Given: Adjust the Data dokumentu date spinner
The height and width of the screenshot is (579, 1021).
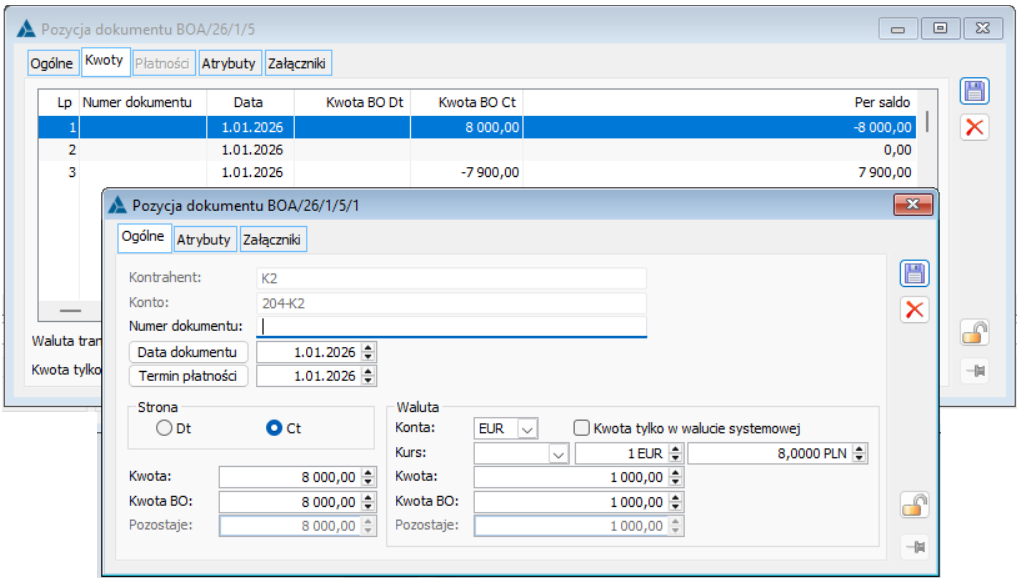Looking at the screenshot, I should (369, 352).
